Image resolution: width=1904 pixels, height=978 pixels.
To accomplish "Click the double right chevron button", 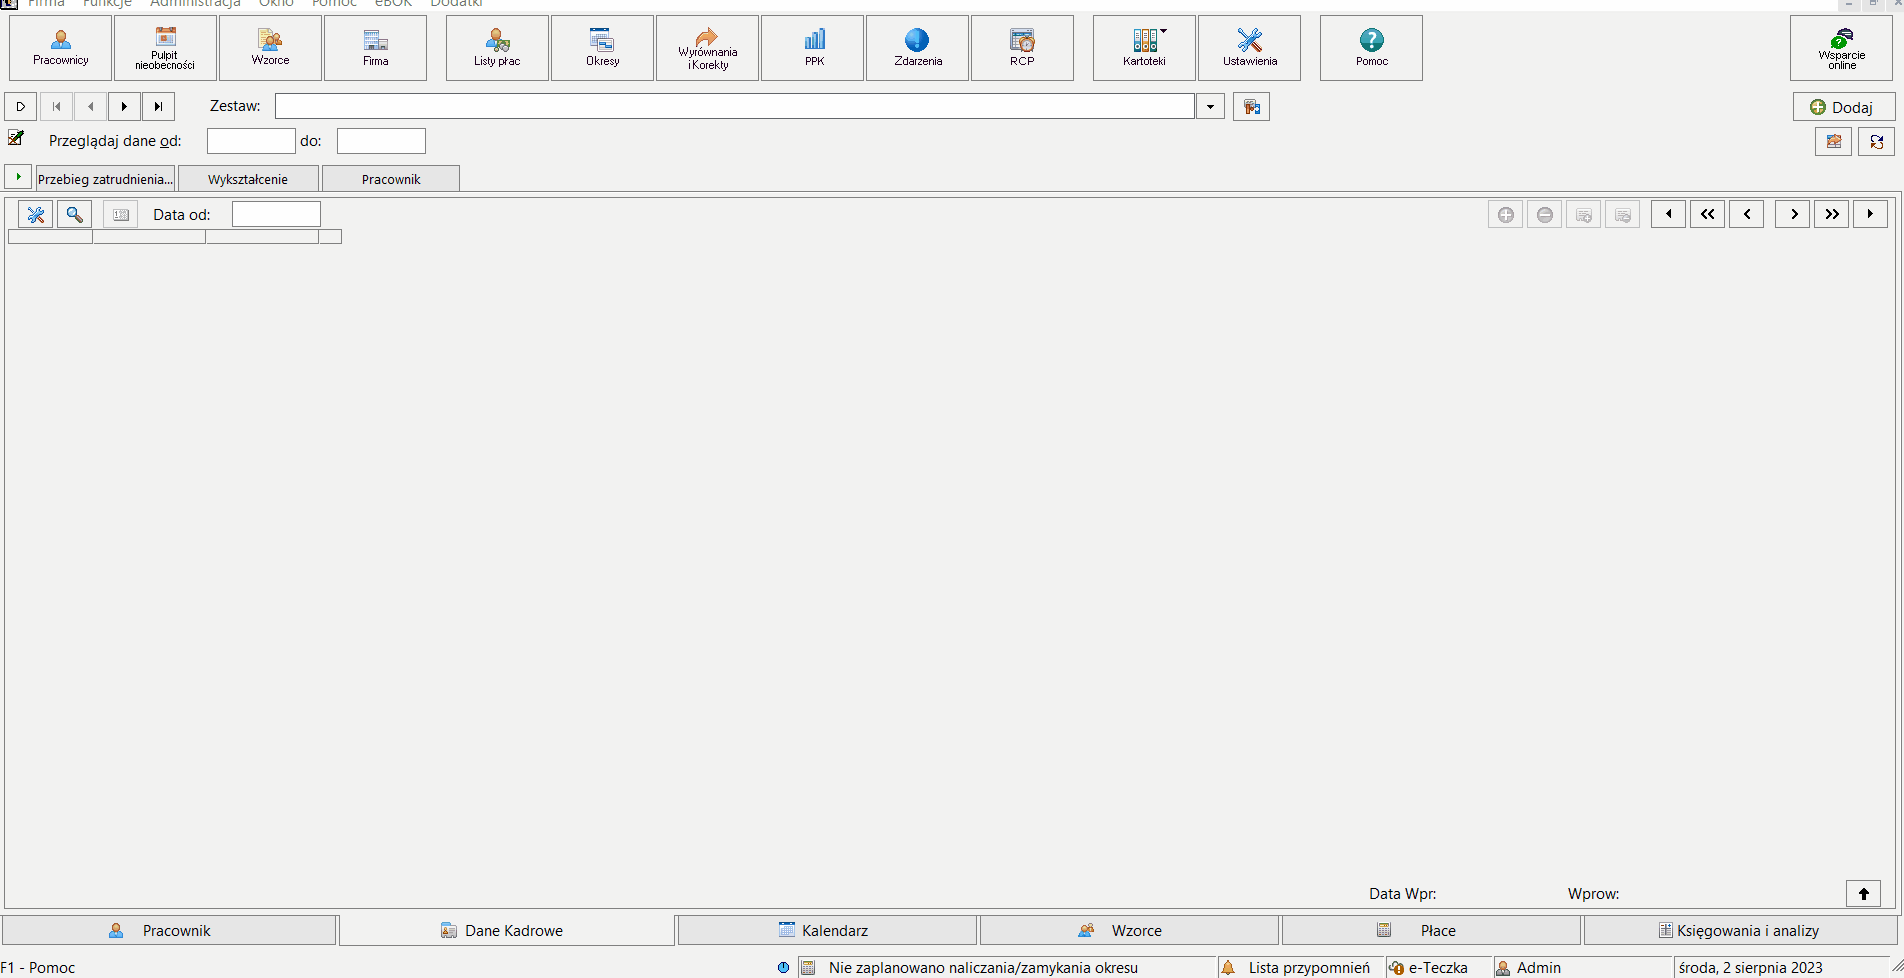I will pos(1832,214).
